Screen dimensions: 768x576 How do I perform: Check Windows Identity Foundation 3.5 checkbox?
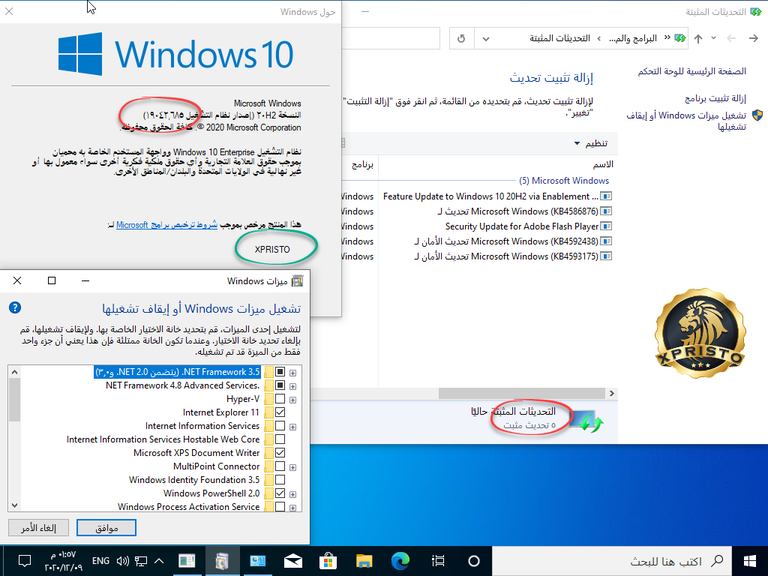(280, 480)
